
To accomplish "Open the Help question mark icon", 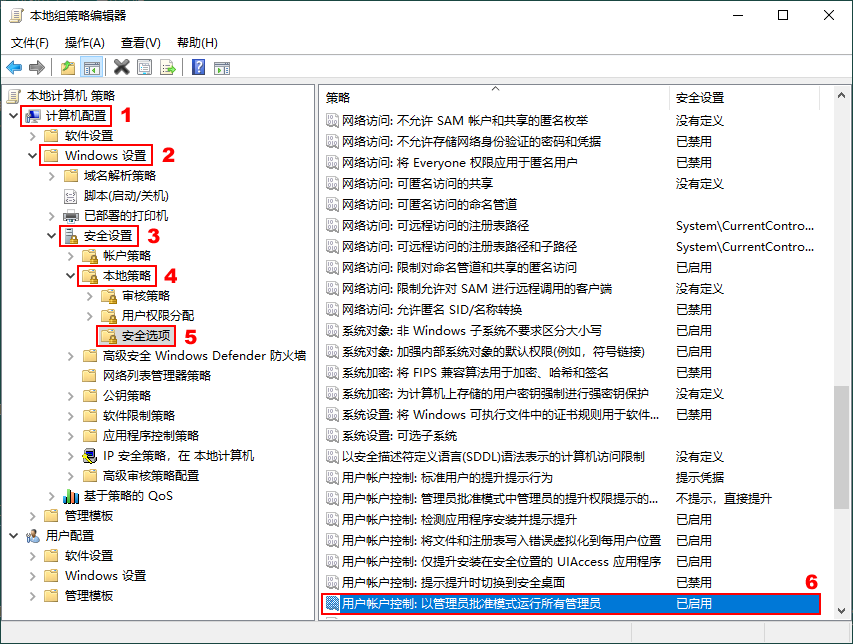I will point(199,67).
